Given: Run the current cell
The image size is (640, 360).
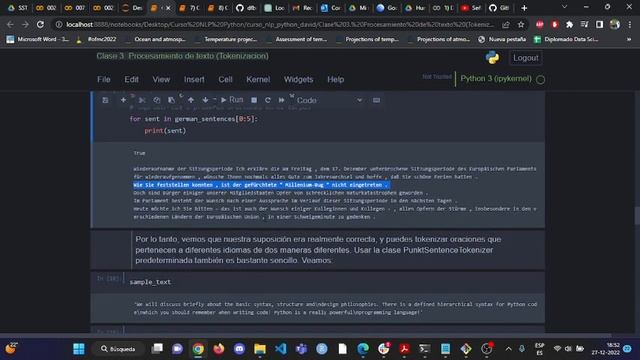Looking at the screenshot, I should pyautogui.click(x=232, y=100).
